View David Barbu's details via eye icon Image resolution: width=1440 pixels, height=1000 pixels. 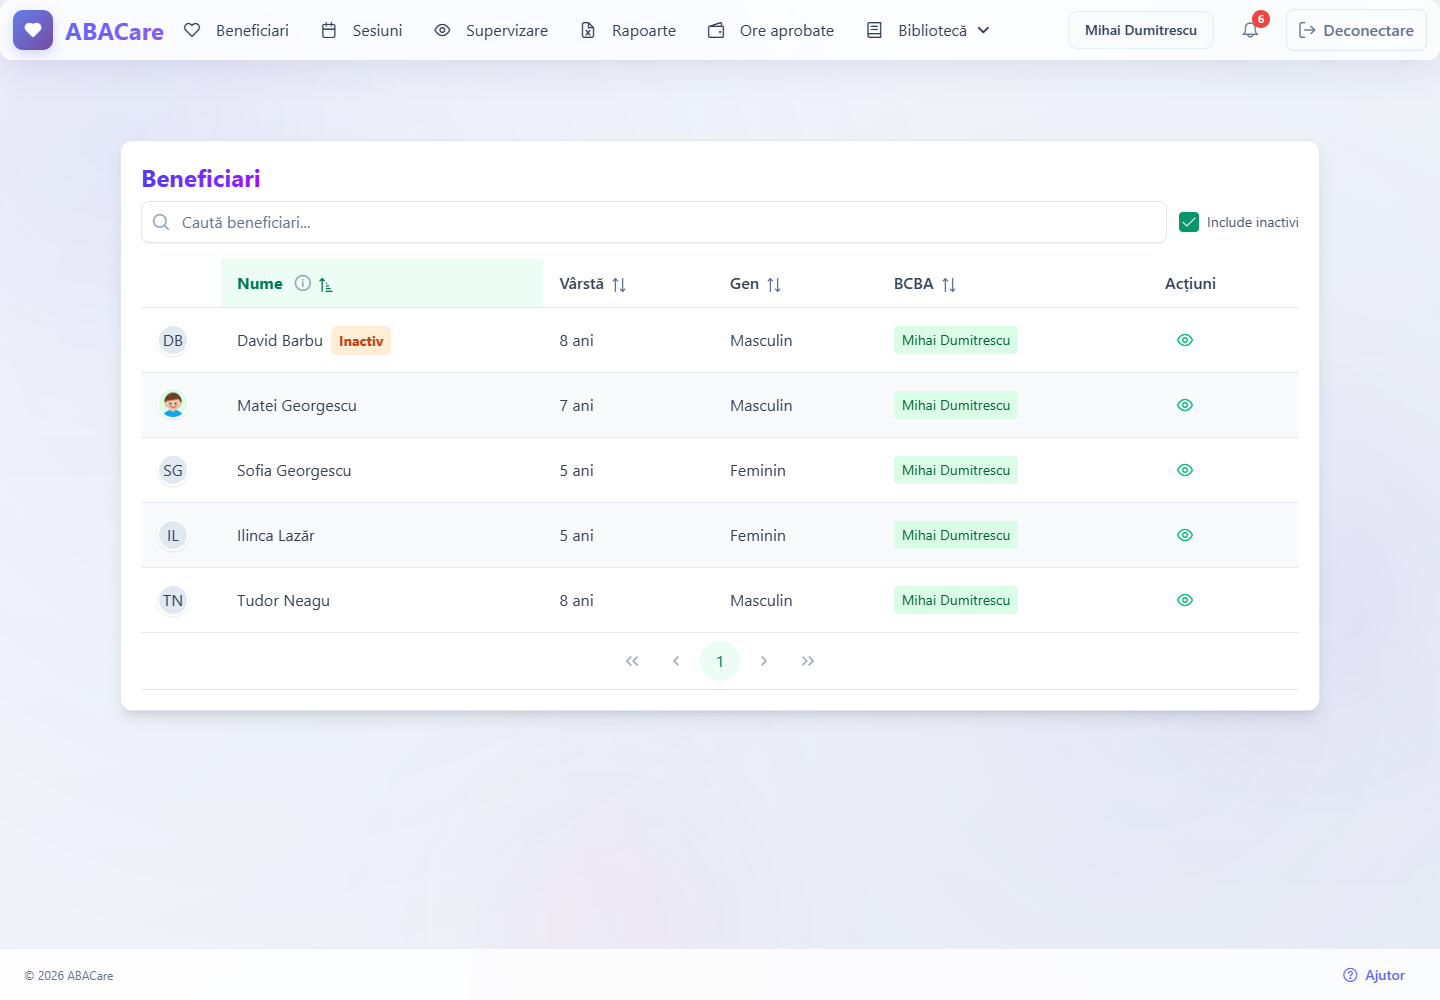click(1185, 340)
